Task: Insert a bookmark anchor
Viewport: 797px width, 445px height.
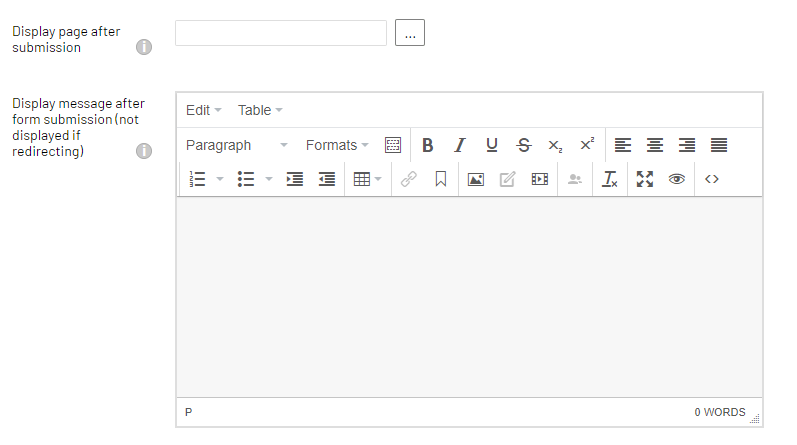Action: pyautogui.click(x=440, y=179)
